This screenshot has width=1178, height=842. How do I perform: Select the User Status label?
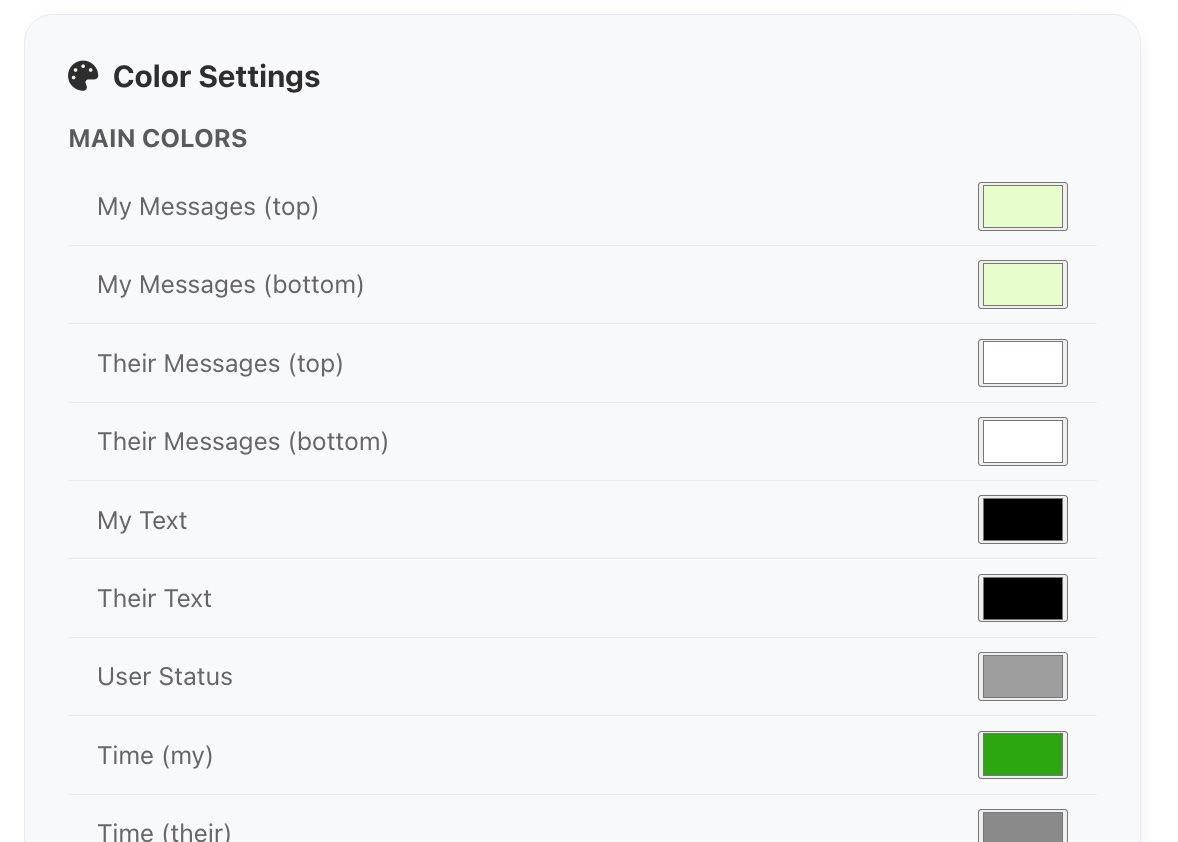point(165,677)
